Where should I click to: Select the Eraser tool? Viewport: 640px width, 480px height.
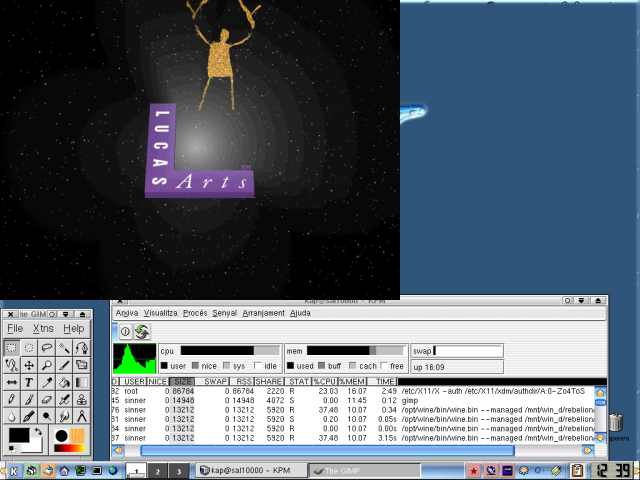coord(47,400)
